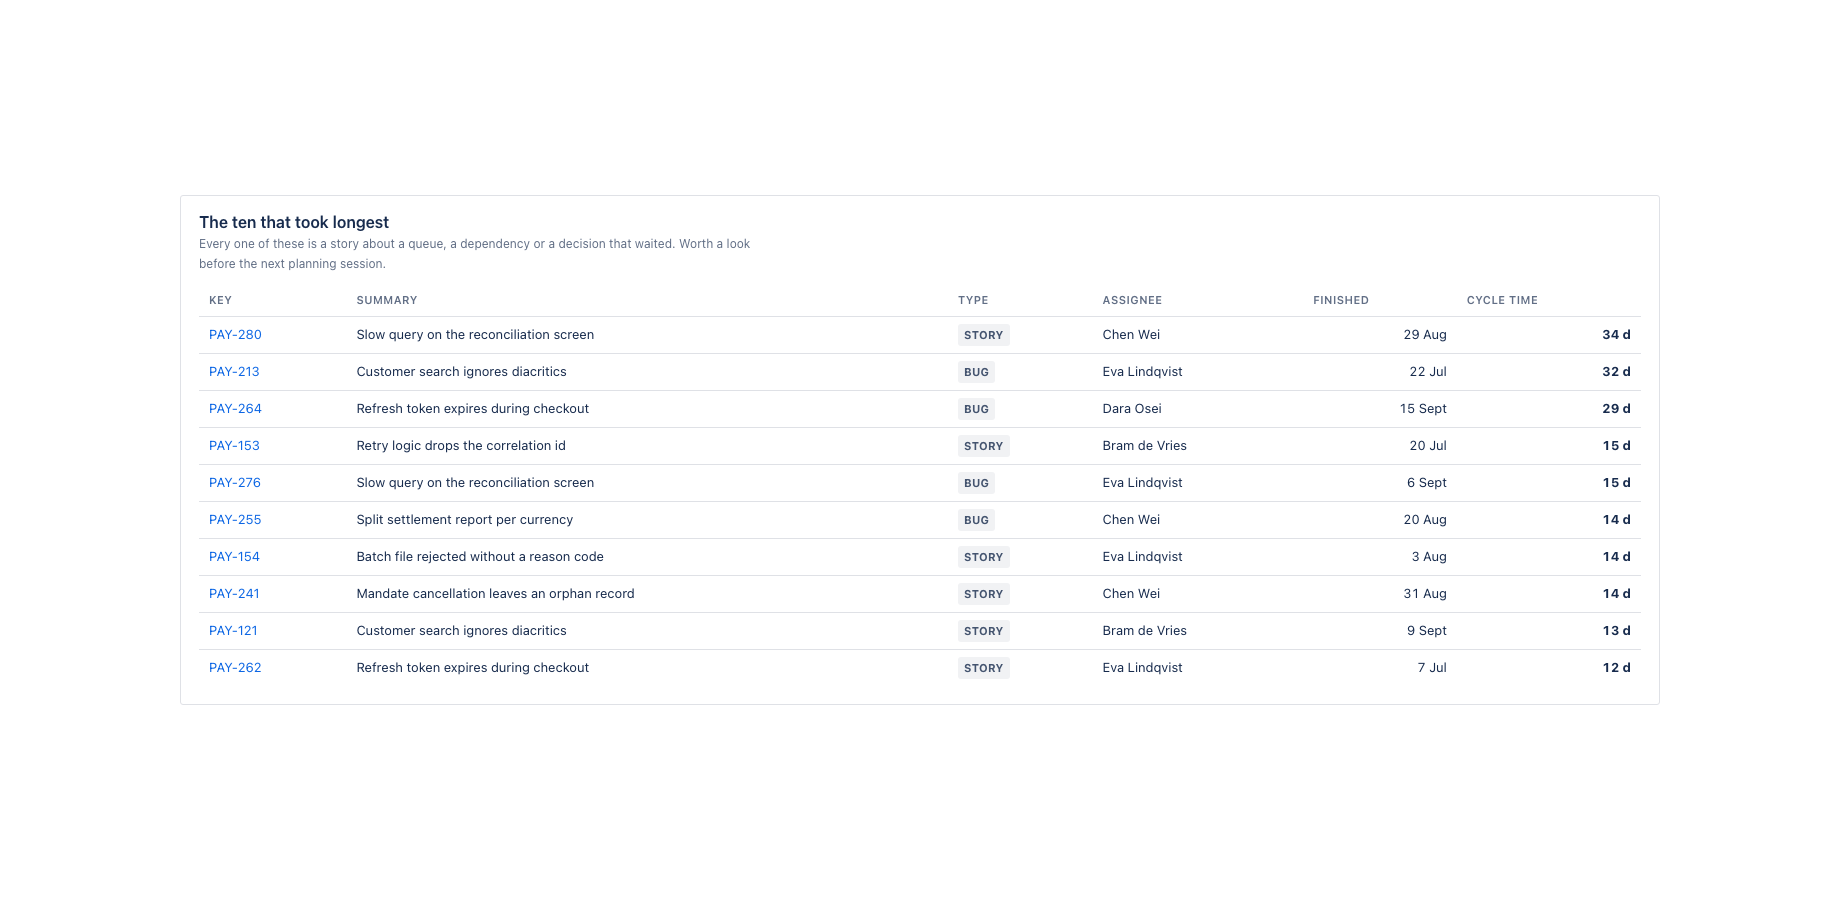Click "Customer search ignores diacritics" in the PAY-213 row
The height and width of the screenshot is (900, 1840).
point(461,372)
